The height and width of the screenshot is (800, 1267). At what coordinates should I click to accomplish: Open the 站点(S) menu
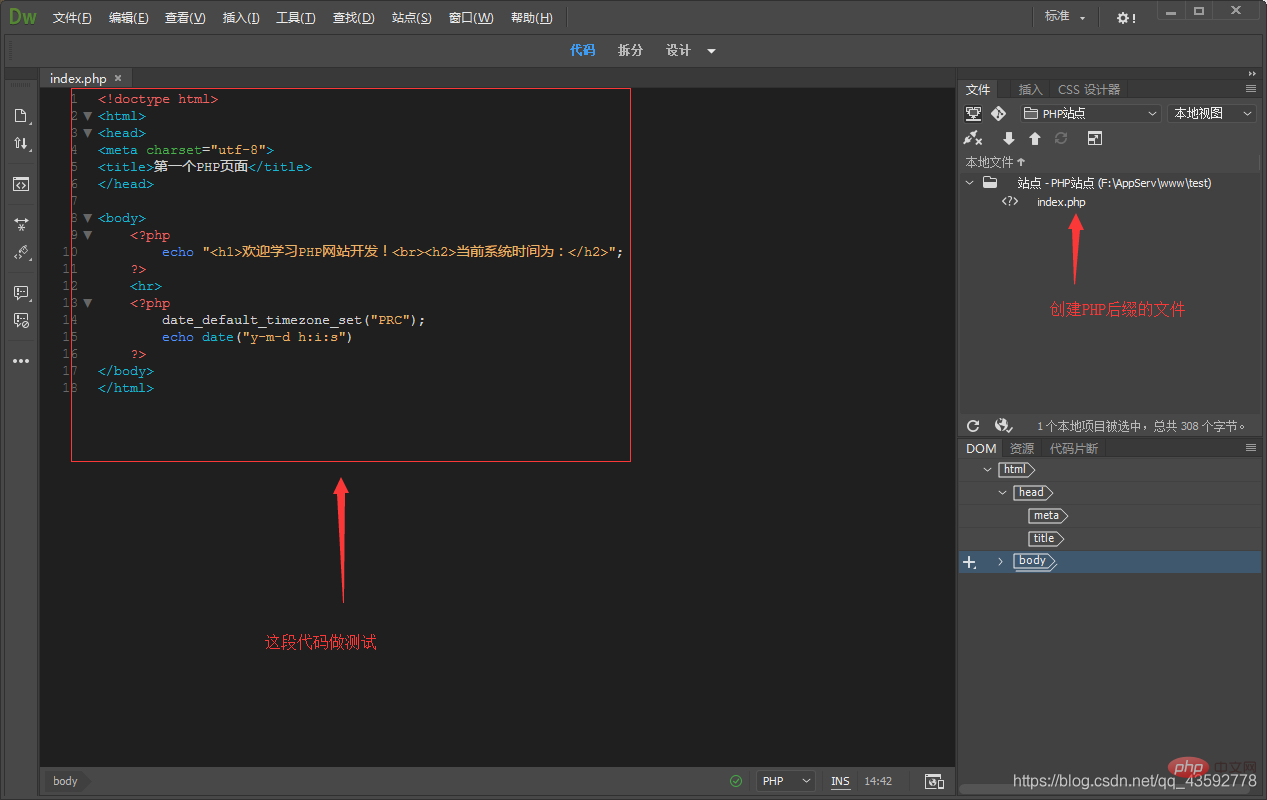[x=411, y=18]
